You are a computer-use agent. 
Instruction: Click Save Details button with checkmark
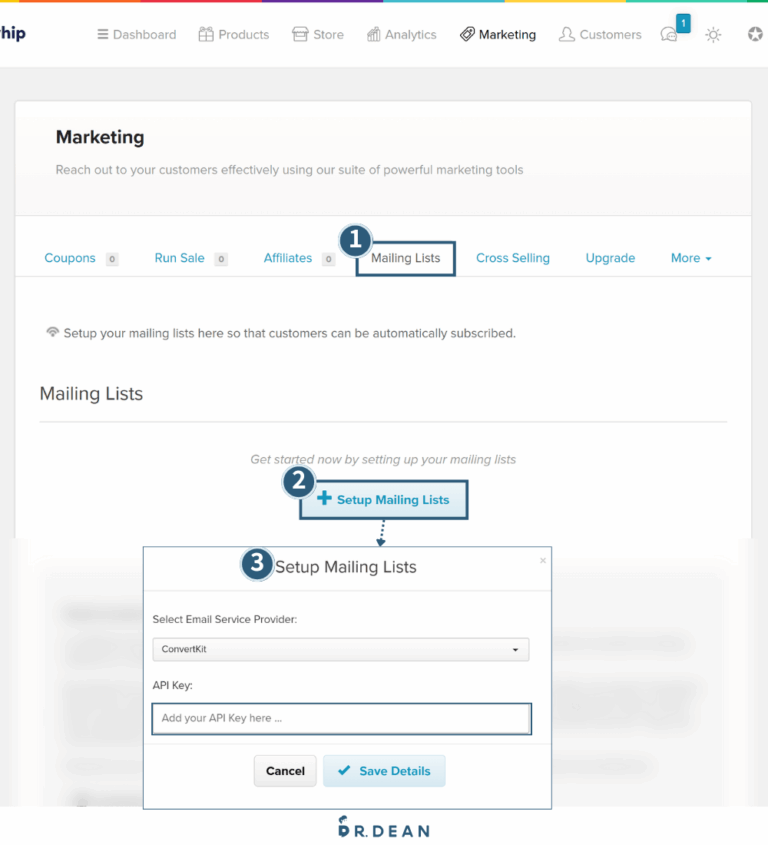pyautogui.click(x=384, y=771)
